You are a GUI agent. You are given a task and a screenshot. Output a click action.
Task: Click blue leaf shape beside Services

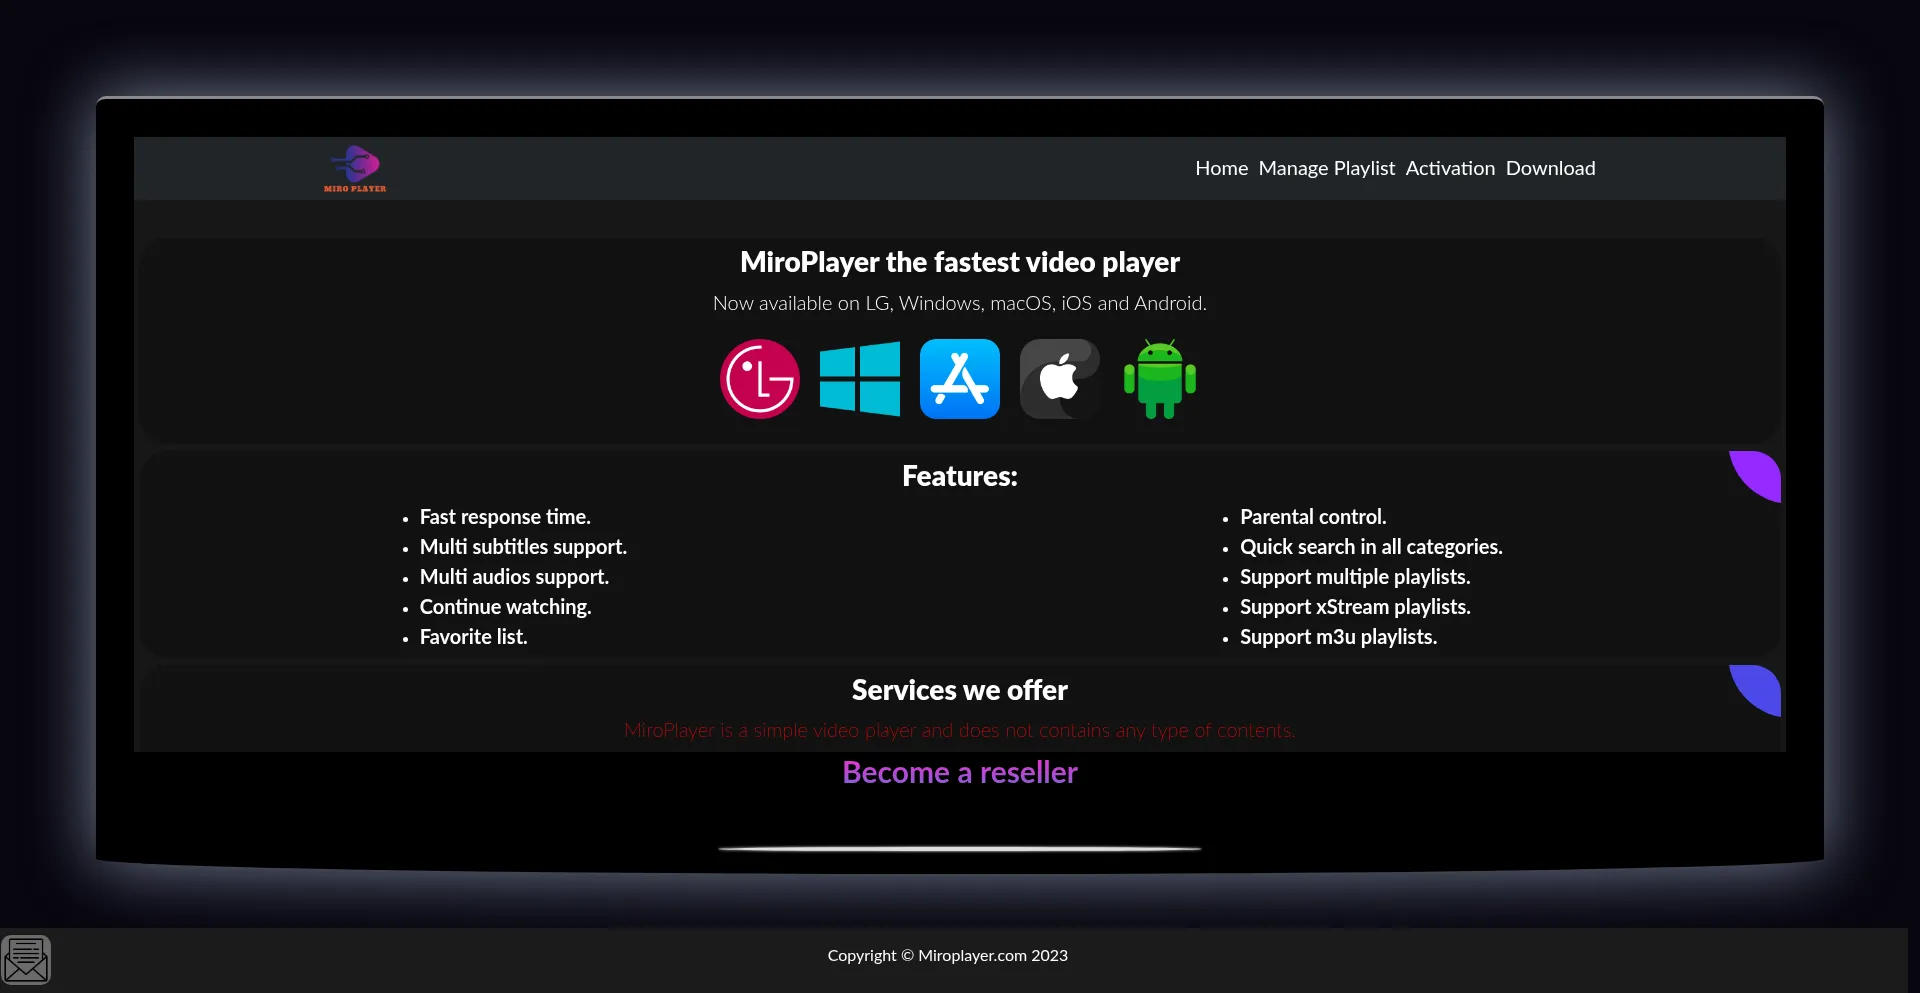1758,688
